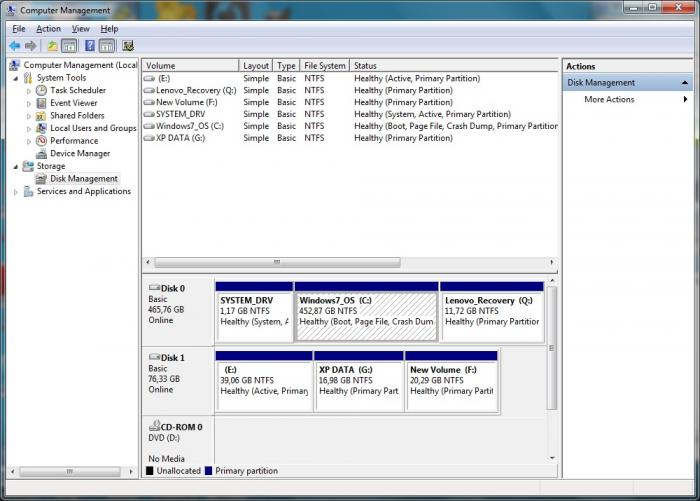Expand the Event Viewer node
700x501 pixels.
click(29, 104)
